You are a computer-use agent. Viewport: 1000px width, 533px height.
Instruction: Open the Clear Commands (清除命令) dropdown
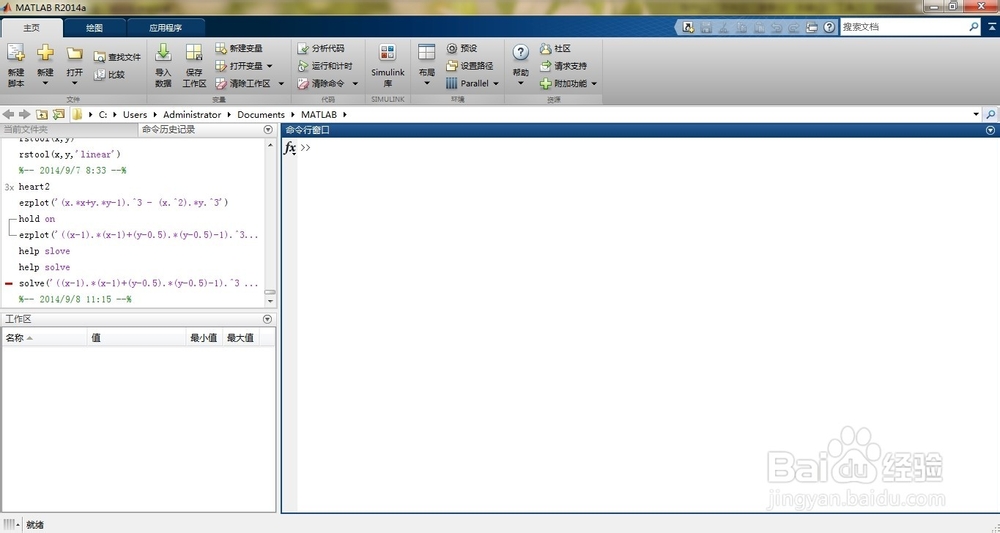[355, 84]
